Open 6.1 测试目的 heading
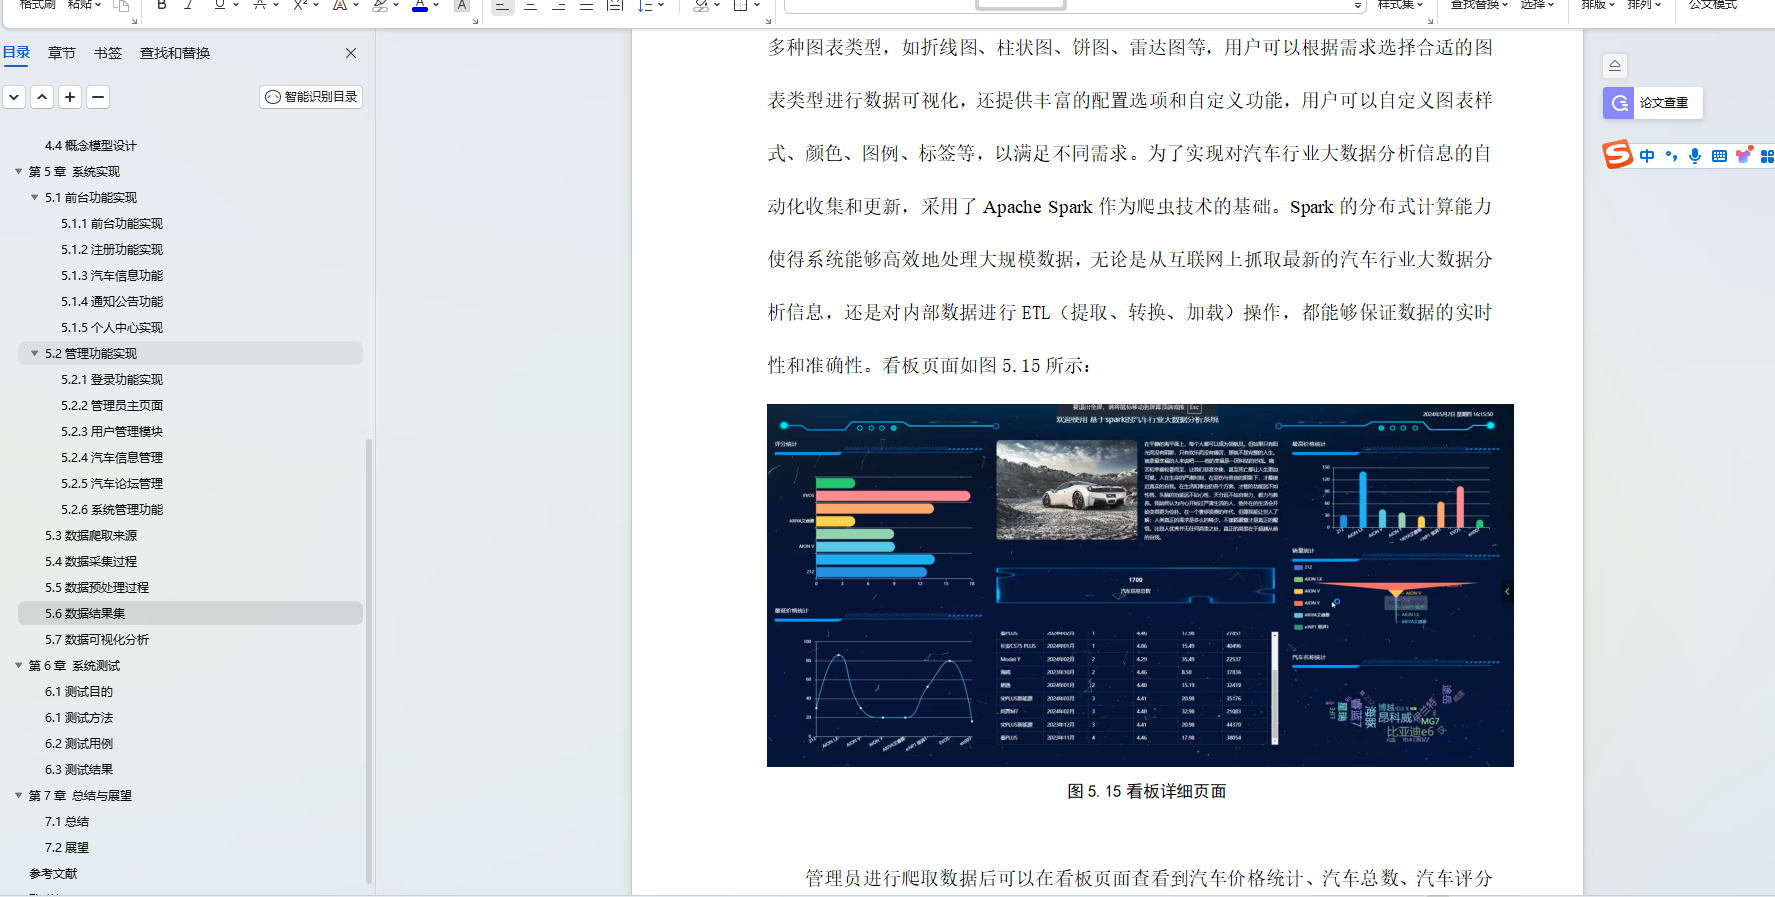 (x=79, y=692)
